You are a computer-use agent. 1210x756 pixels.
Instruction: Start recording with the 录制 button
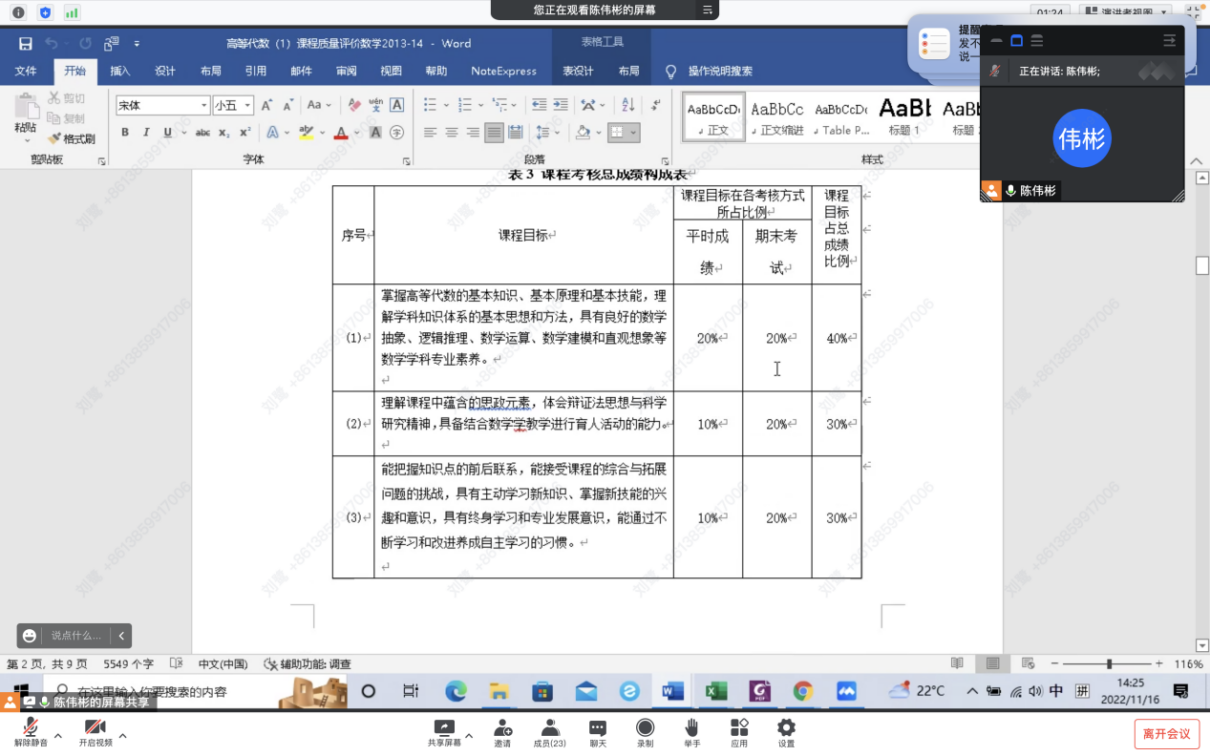click(645, 732)
